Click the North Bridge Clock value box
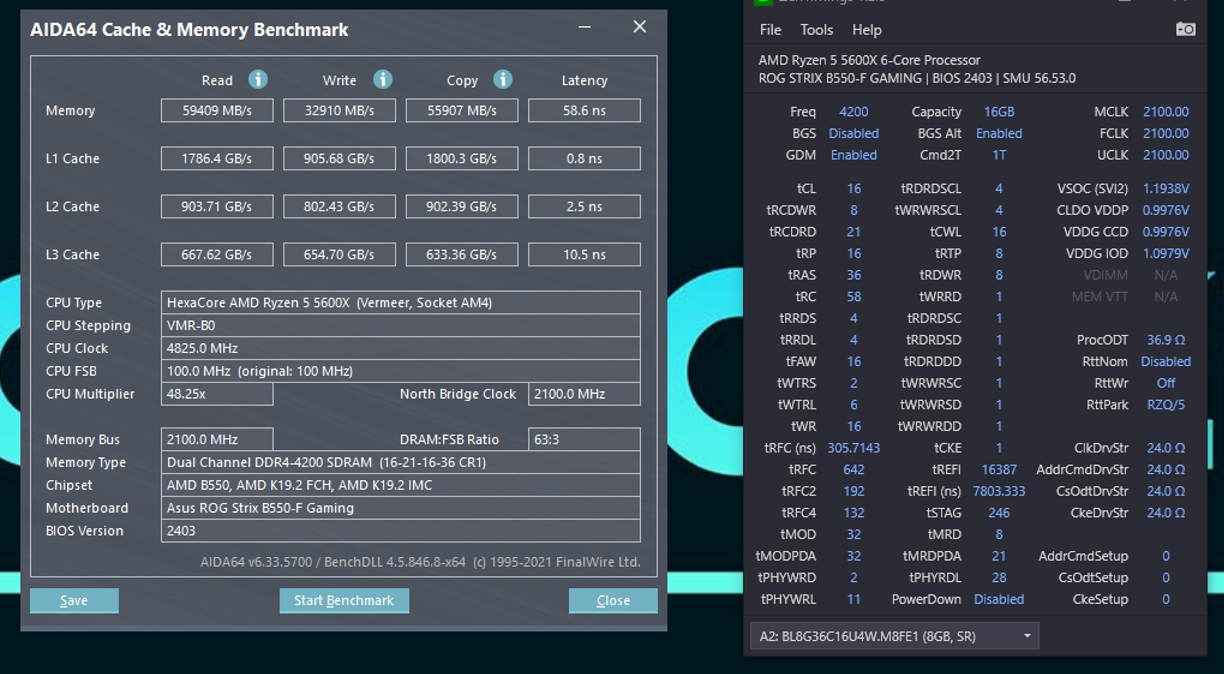 click(x=584, y=394)
